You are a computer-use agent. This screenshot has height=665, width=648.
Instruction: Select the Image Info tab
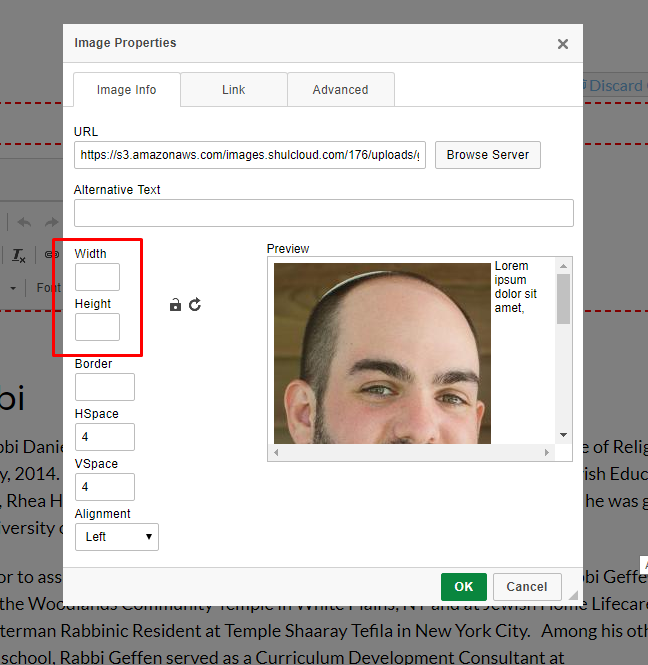(127, 90)
